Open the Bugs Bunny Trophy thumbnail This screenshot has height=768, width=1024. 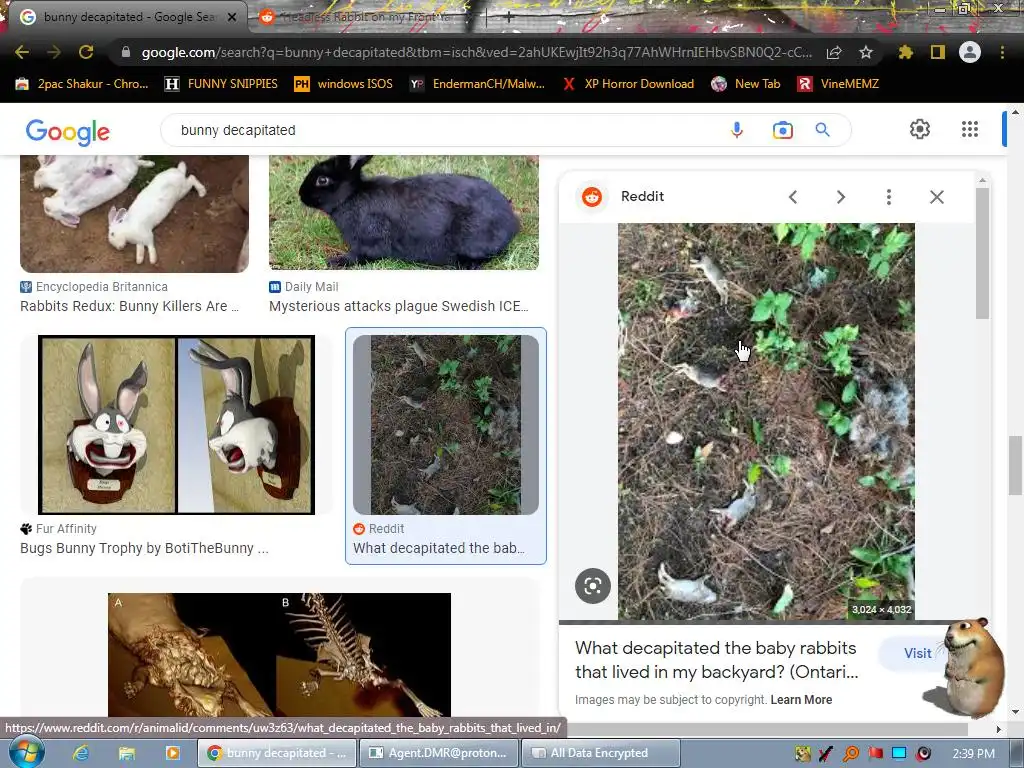click(176, 424)
